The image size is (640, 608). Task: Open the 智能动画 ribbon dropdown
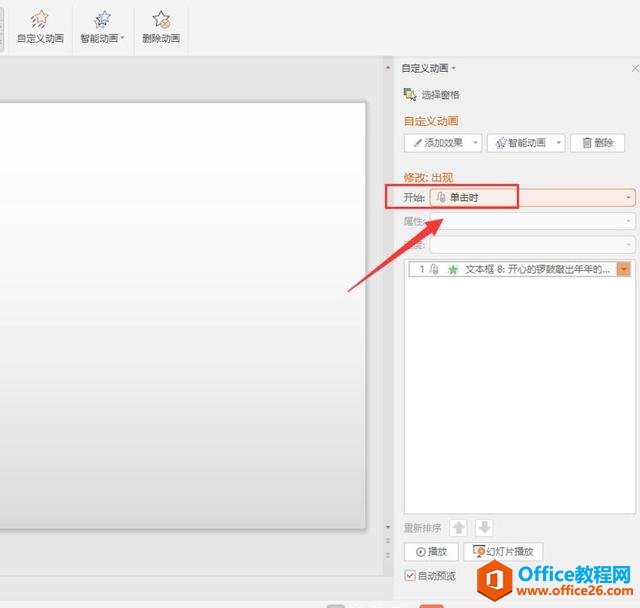[102, 27]
